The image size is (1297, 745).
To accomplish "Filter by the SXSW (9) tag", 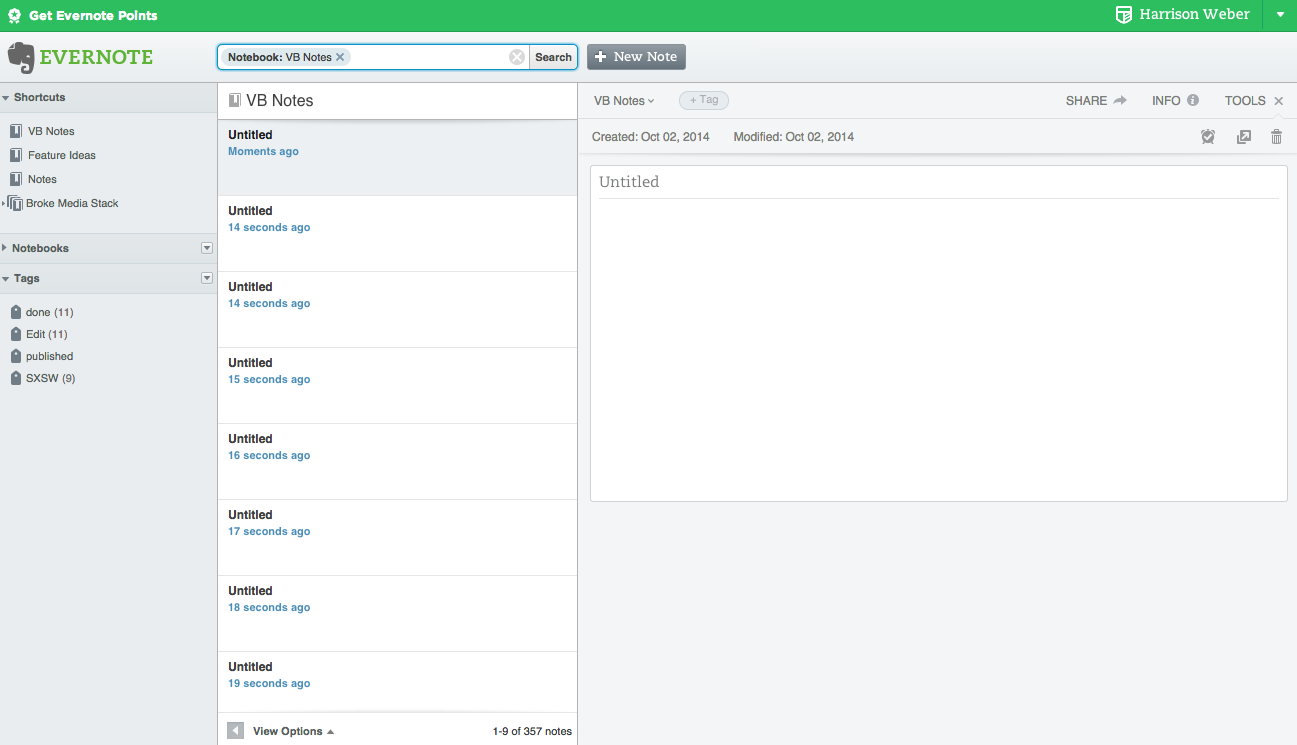I will pos(50,378).
